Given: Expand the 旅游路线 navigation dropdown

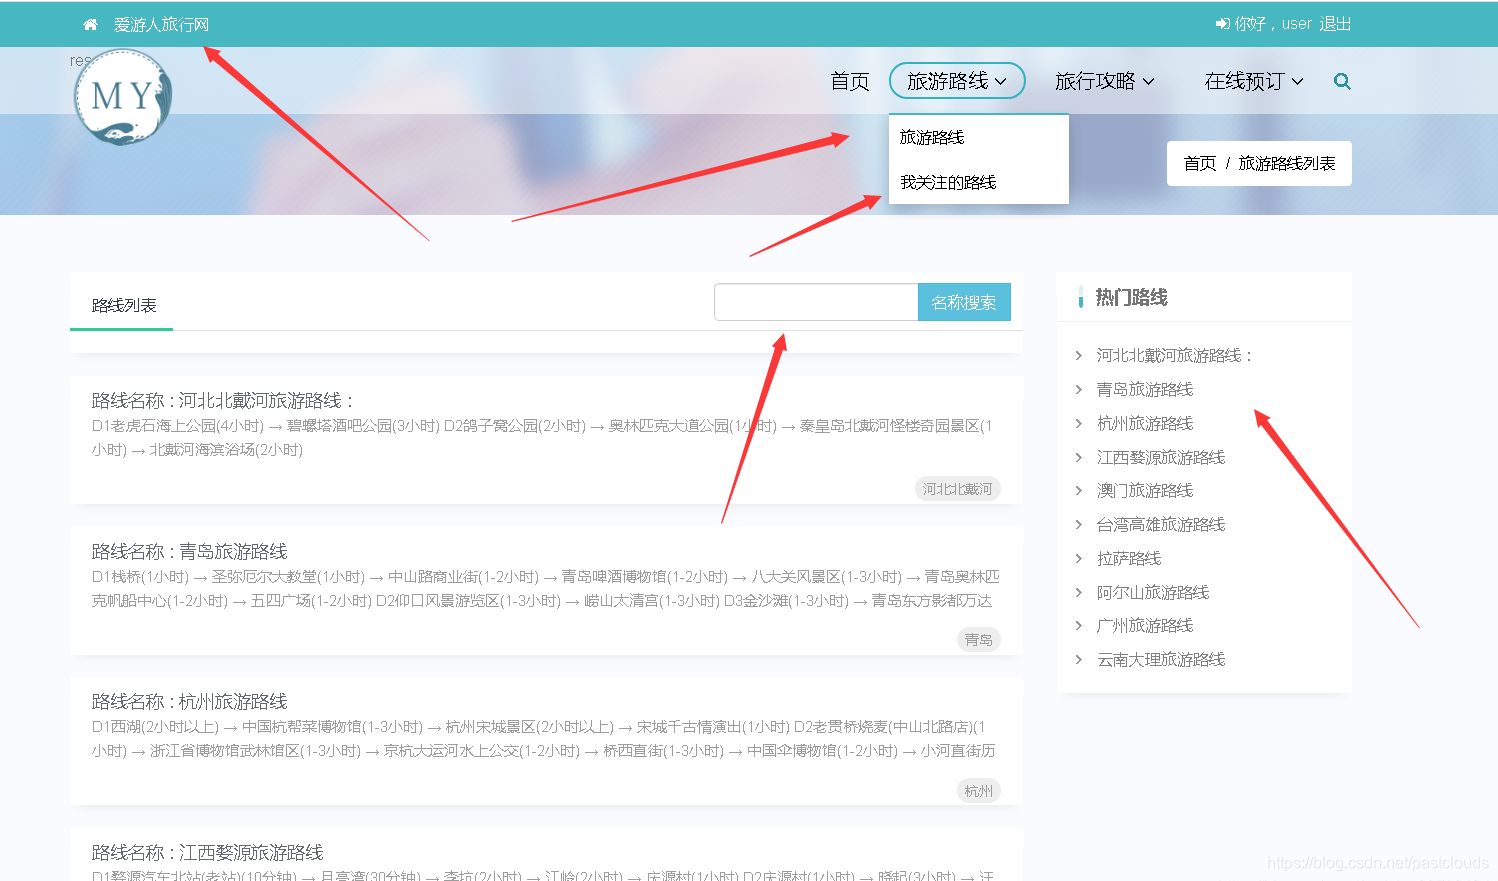Looking at the screenshot, I should 957,81.
